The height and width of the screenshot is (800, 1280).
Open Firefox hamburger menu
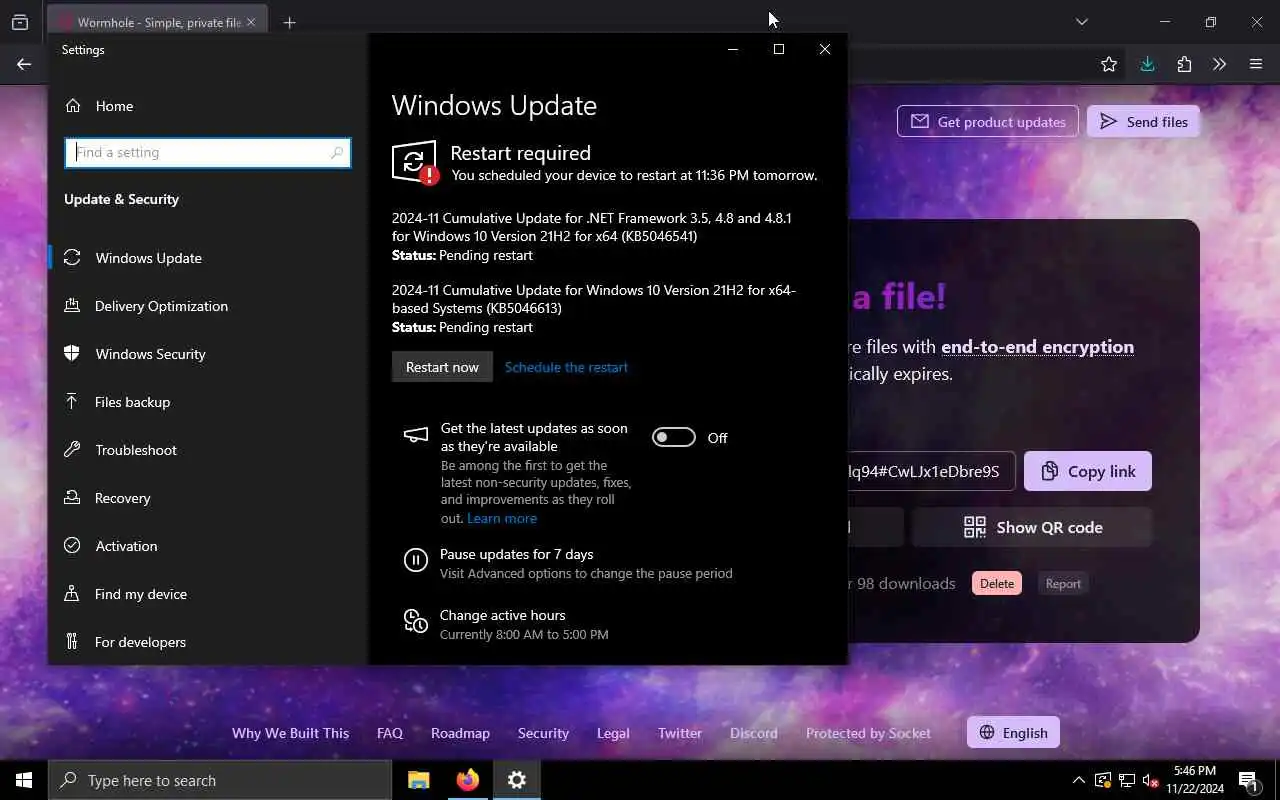click(1256, 64)
